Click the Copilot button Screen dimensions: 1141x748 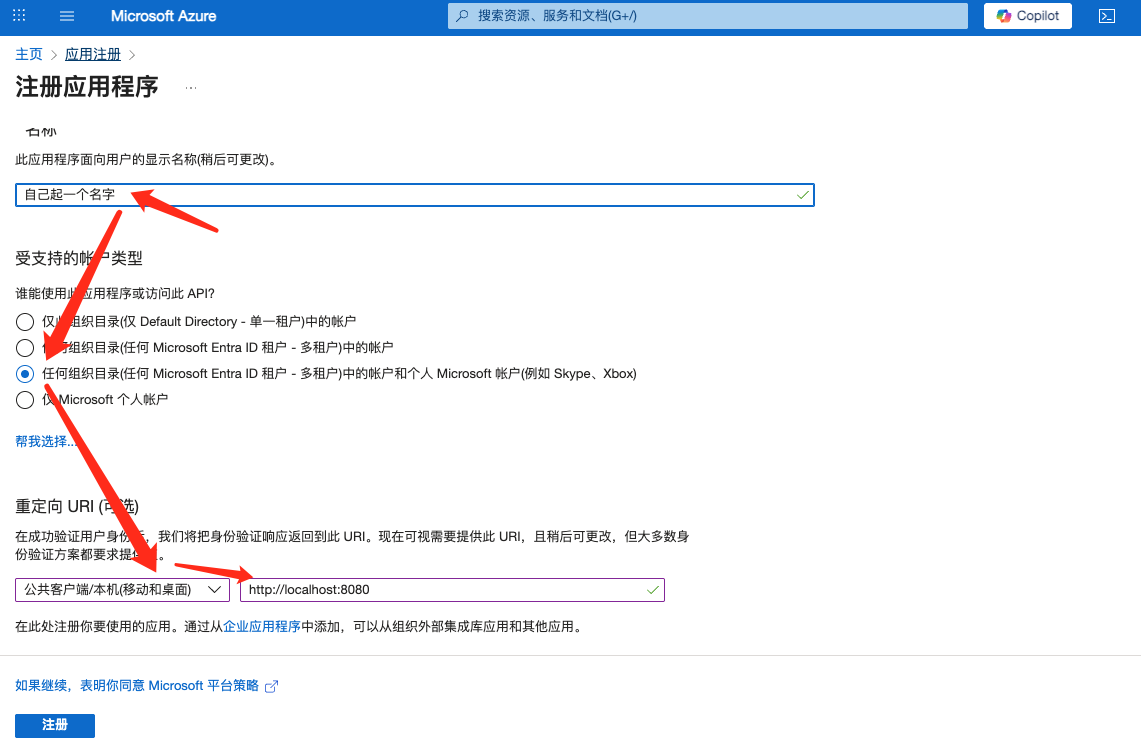tap(1027, 16)
